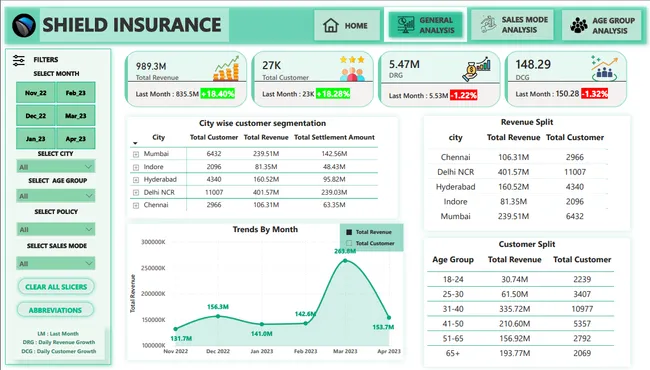Click the city column sort arrow icon
This screenshot has height=370, width=650.
pos(135,143)
